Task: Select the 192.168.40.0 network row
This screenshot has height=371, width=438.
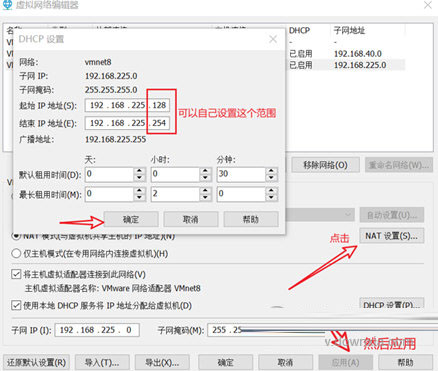Action: click(x=346, y=53)
